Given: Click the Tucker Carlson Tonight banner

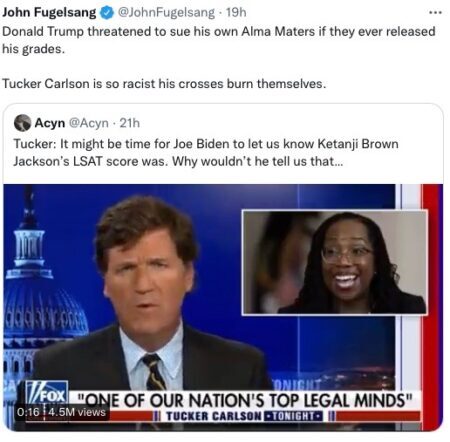Looking at the screenshot, I should [x=244, y=416].
